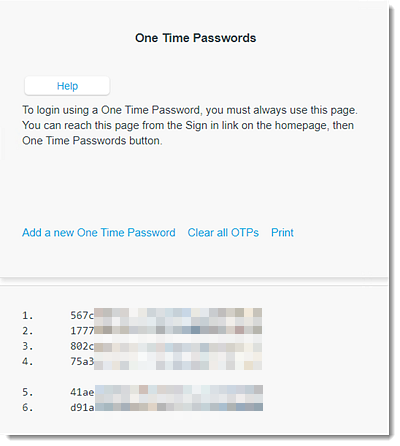Click the Print link
Screen dimensions: 400x446
tap(282, 232)
